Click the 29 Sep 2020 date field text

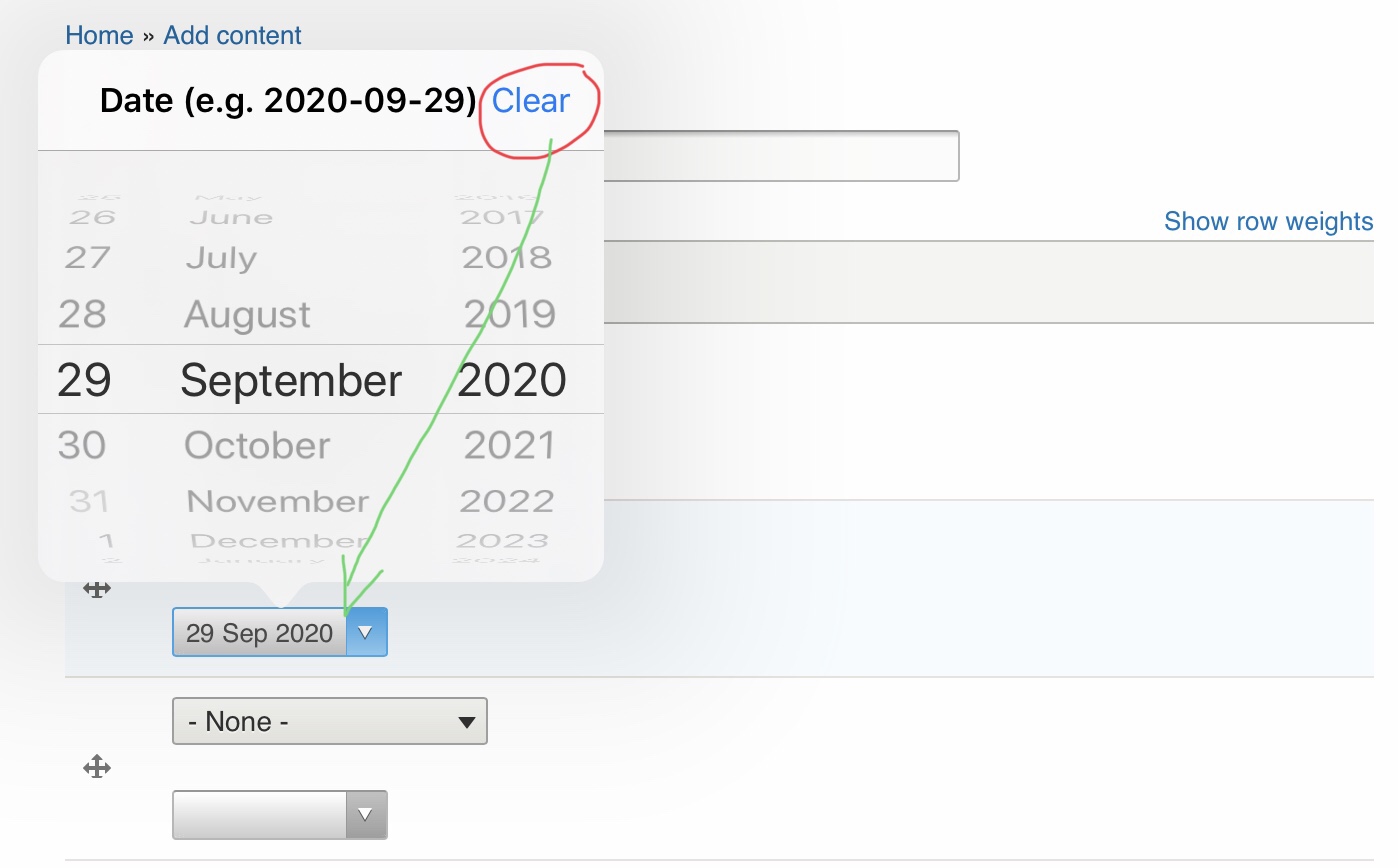tap(259, 633)
